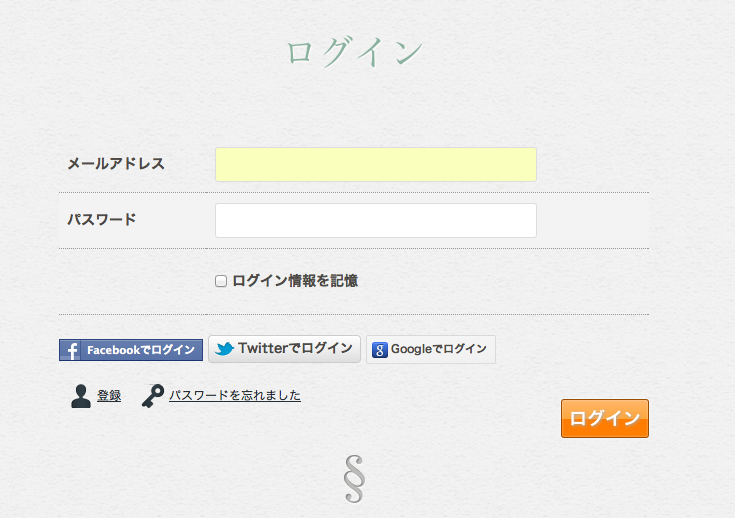Click the ログイン page heading

click(354, 52)
